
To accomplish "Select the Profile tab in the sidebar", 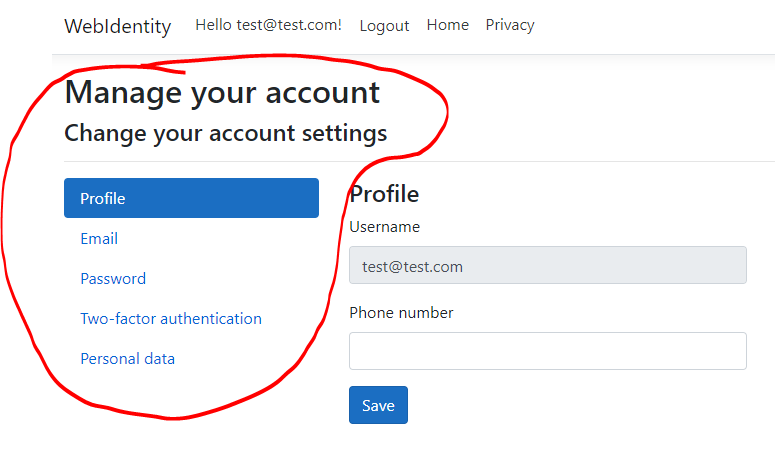I will point(191,198).
